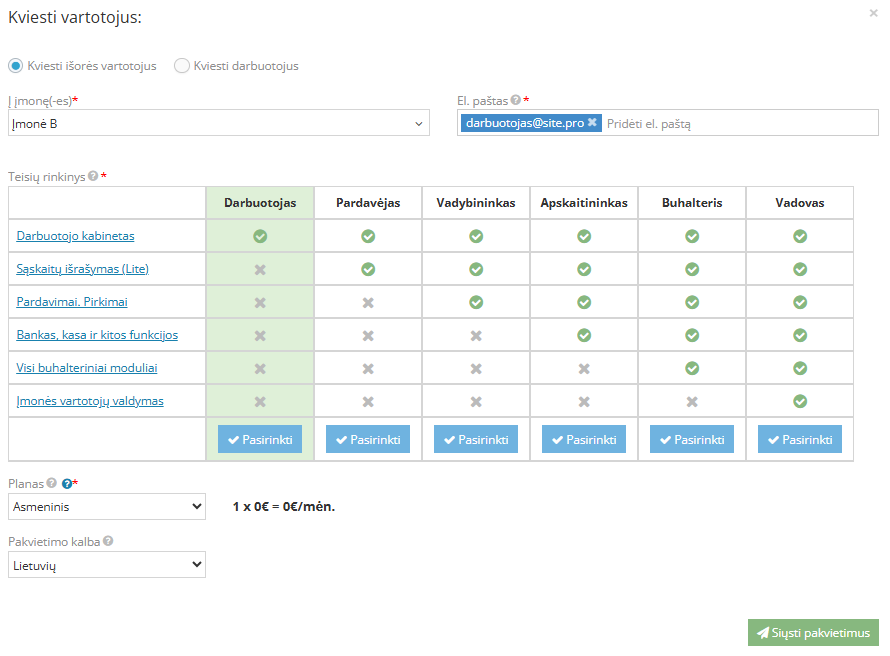Image resolution: width=890 pixels, height=656 pixels.
Task: Click Vadovas checkmark for Įmonės vartotojų valdymas
Action: coord(800,401)
